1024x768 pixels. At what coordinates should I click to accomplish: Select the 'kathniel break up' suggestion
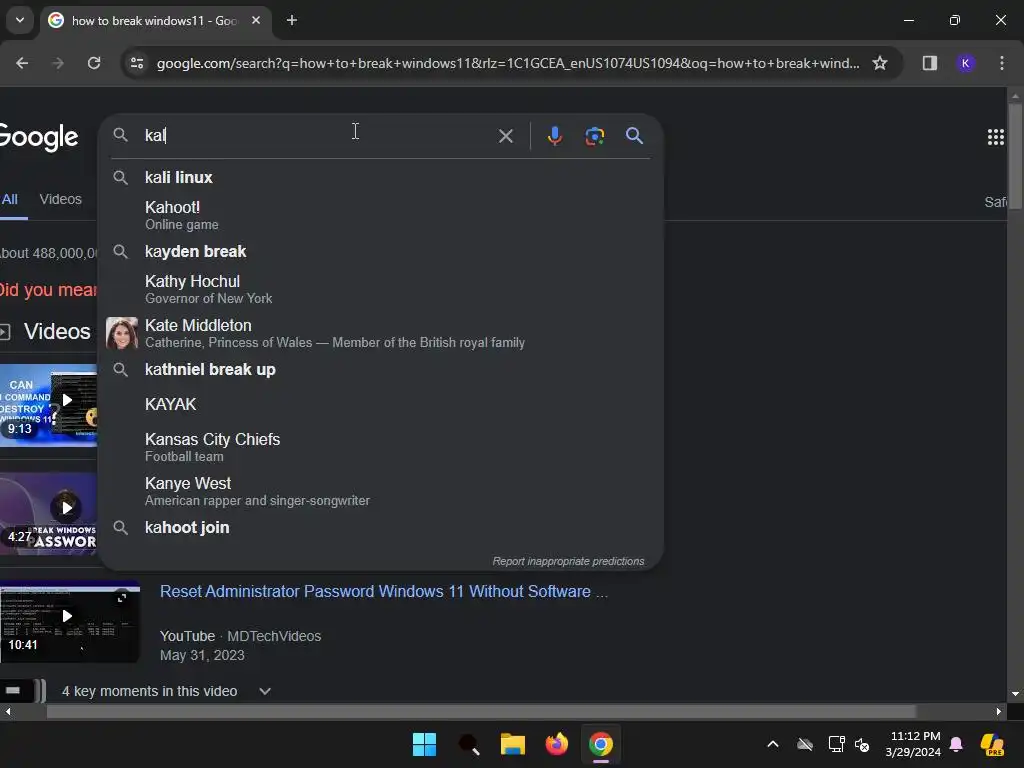point(381,370)
